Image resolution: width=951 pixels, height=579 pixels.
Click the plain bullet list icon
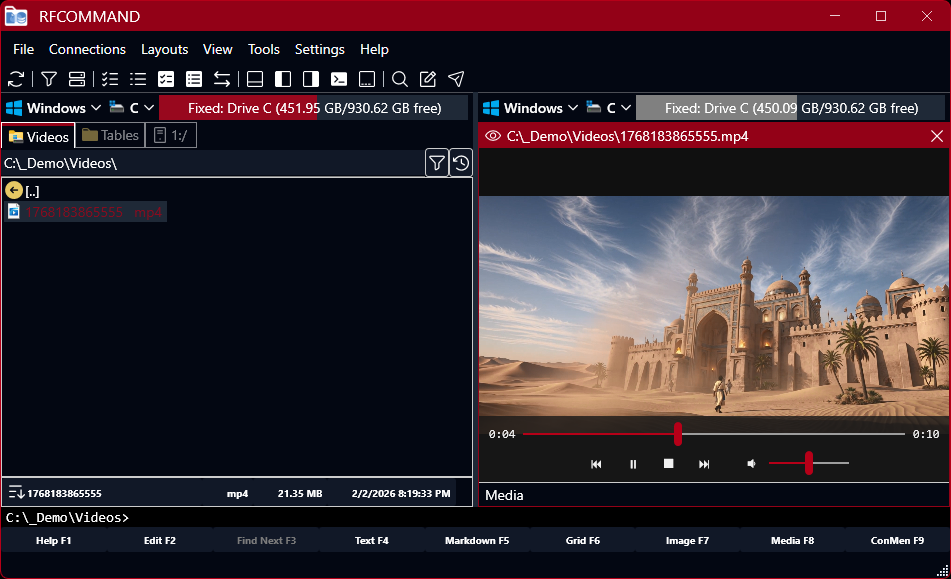pyautogui.click(x=138, y=79)
